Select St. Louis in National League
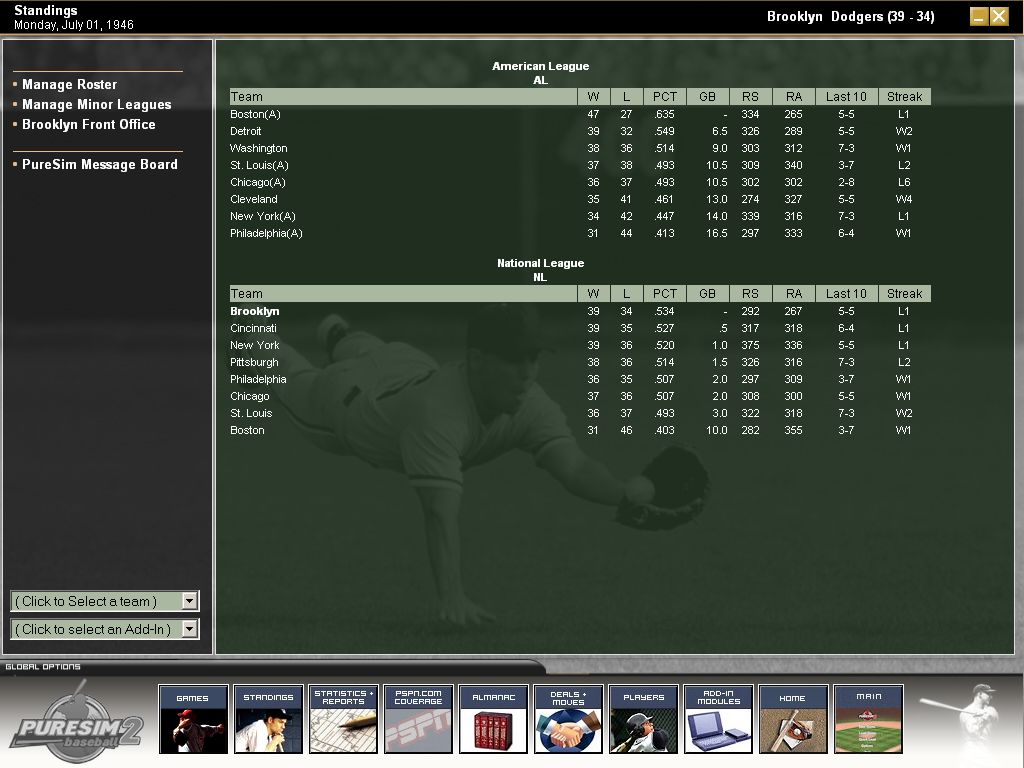1024x768 pixels. click(x=580, y=413)
